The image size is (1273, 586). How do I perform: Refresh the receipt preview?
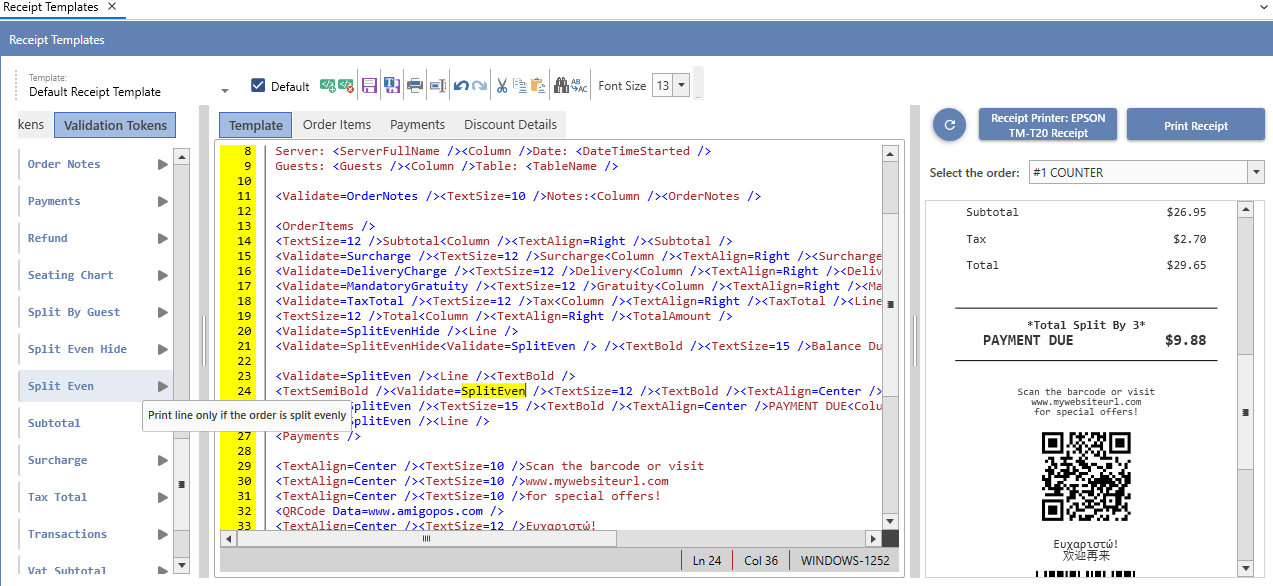[949, 125]
